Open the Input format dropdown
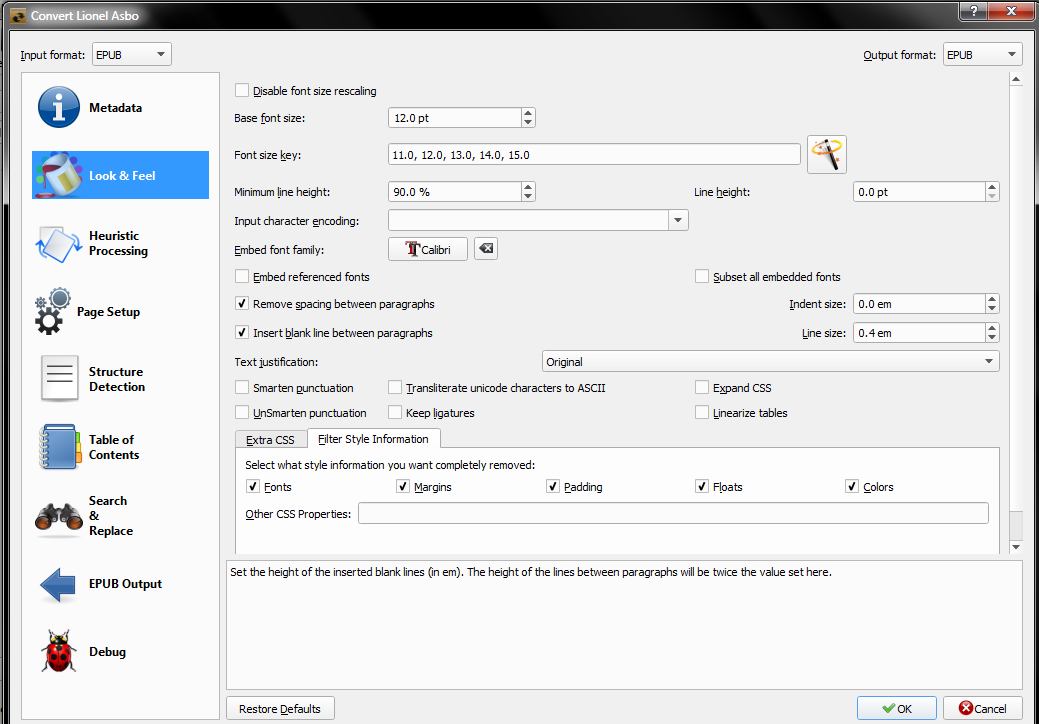This screenshot has height=724, width=1039. 131,54
